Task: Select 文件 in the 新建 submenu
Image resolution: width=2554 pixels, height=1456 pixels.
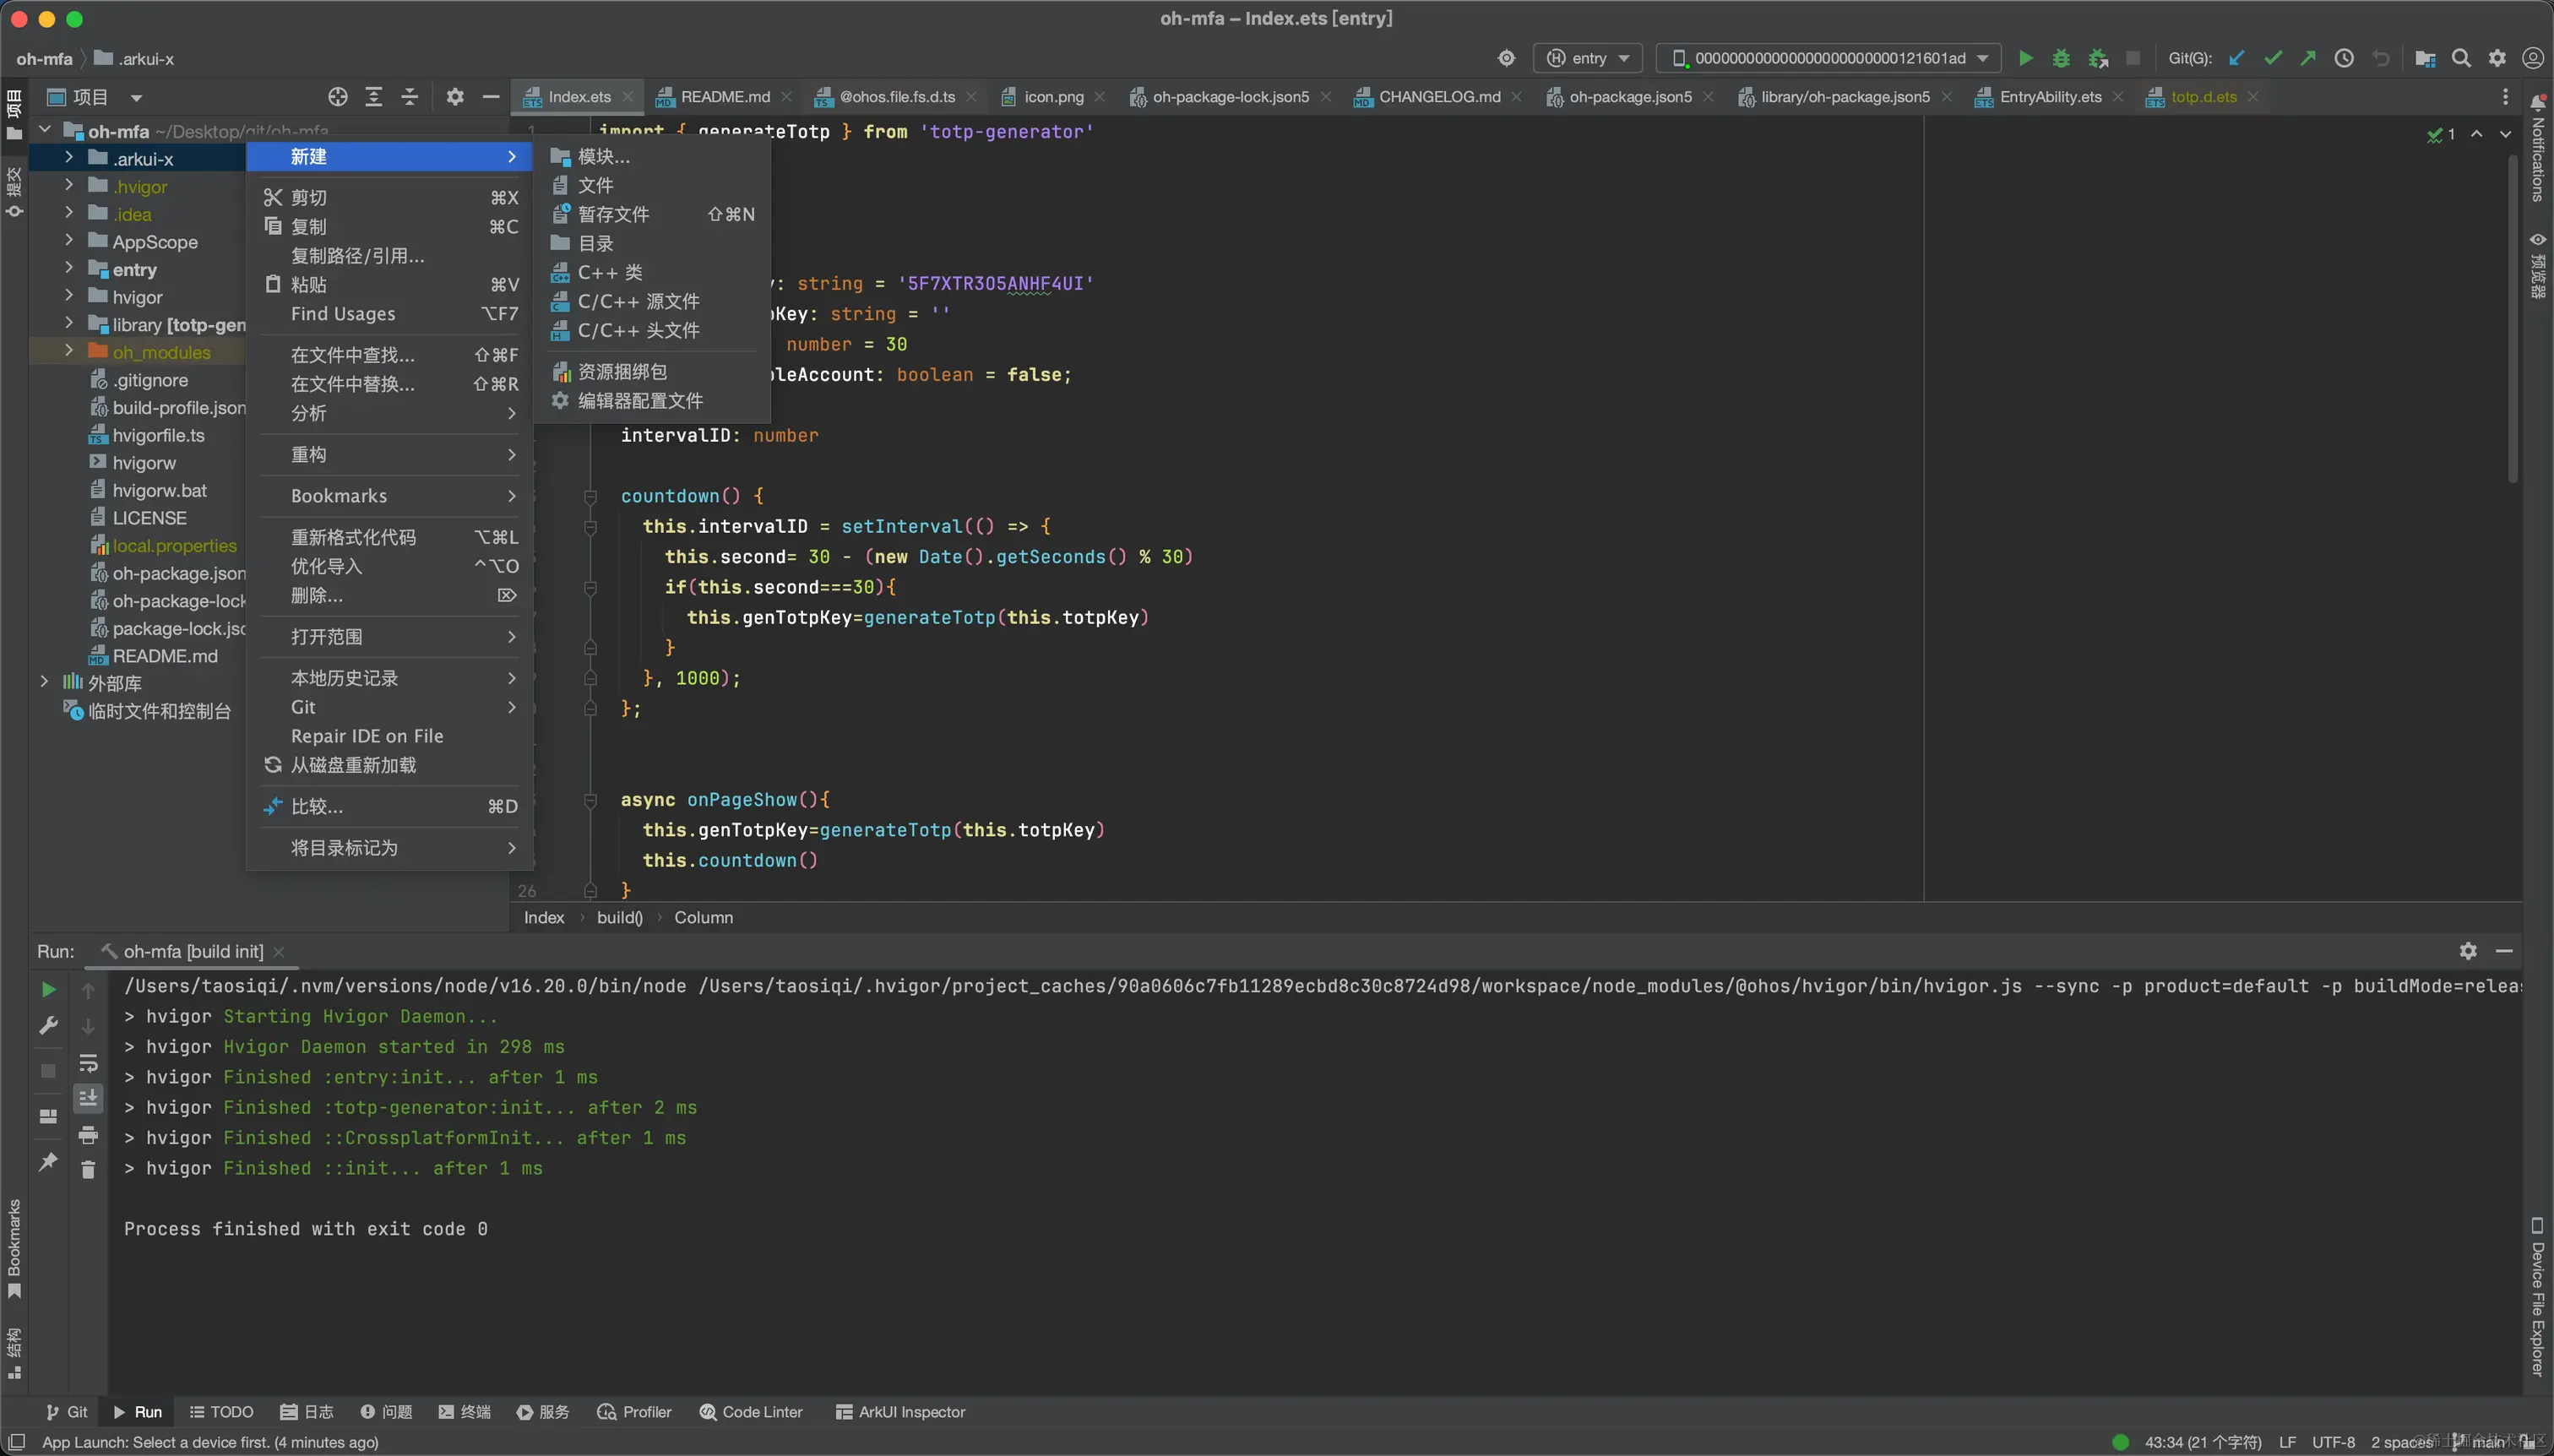Action: tap(652, 186)
